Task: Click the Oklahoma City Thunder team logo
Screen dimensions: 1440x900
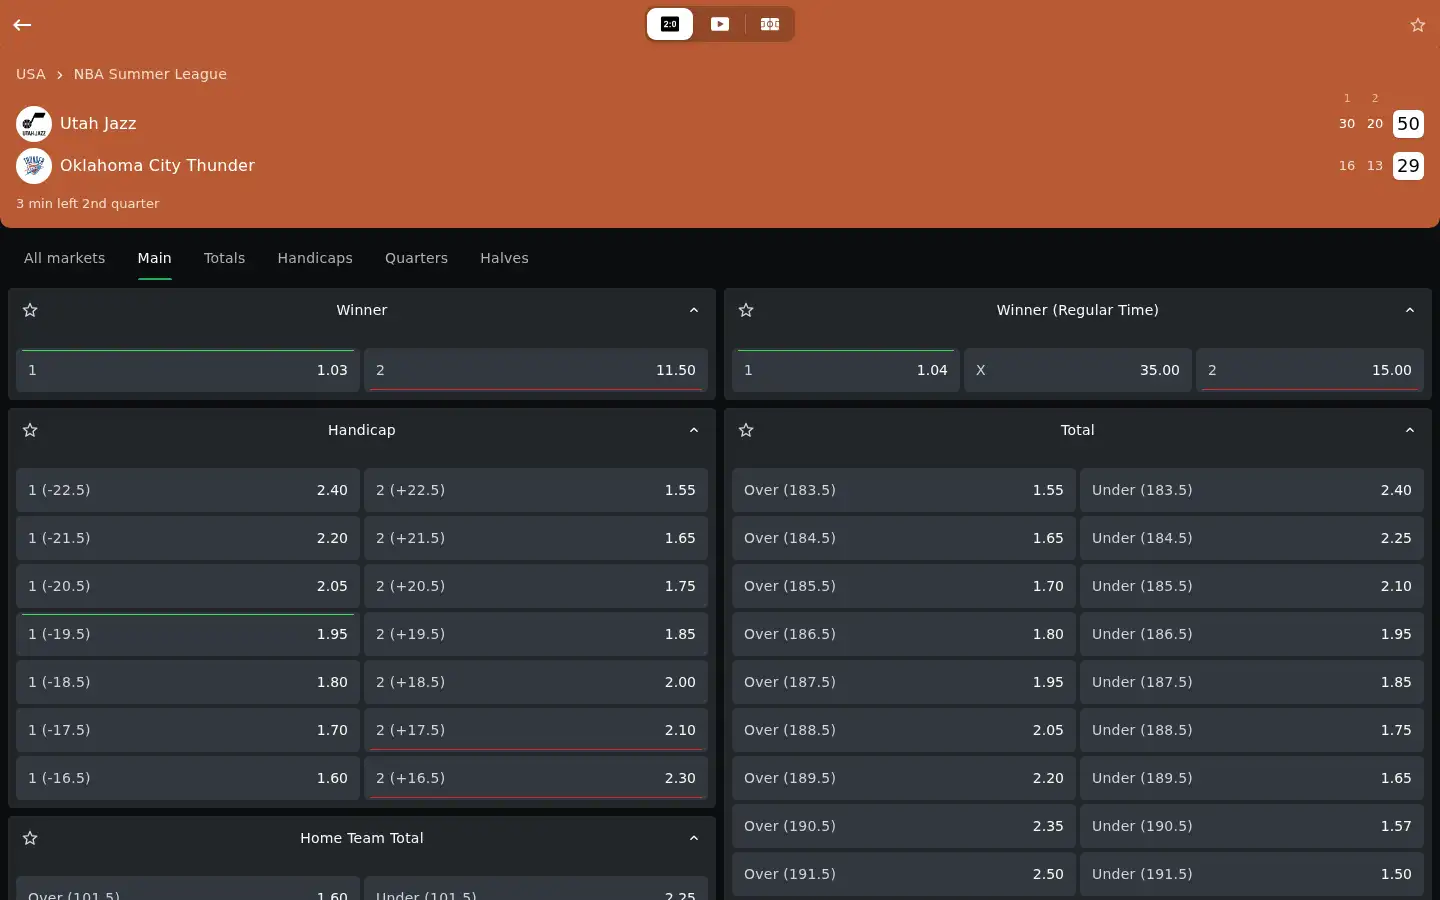Action: tap(34, 166)
